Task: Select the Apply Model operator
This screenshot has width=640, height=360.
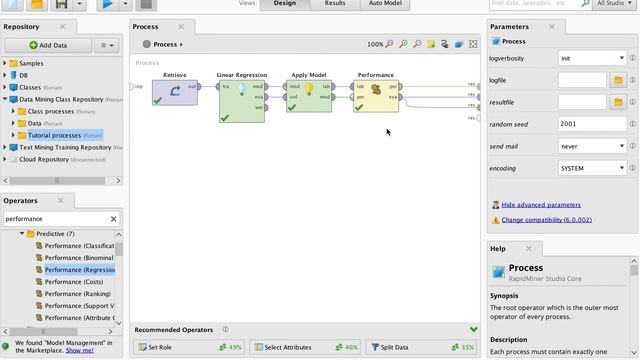Action: click(309, 96)
